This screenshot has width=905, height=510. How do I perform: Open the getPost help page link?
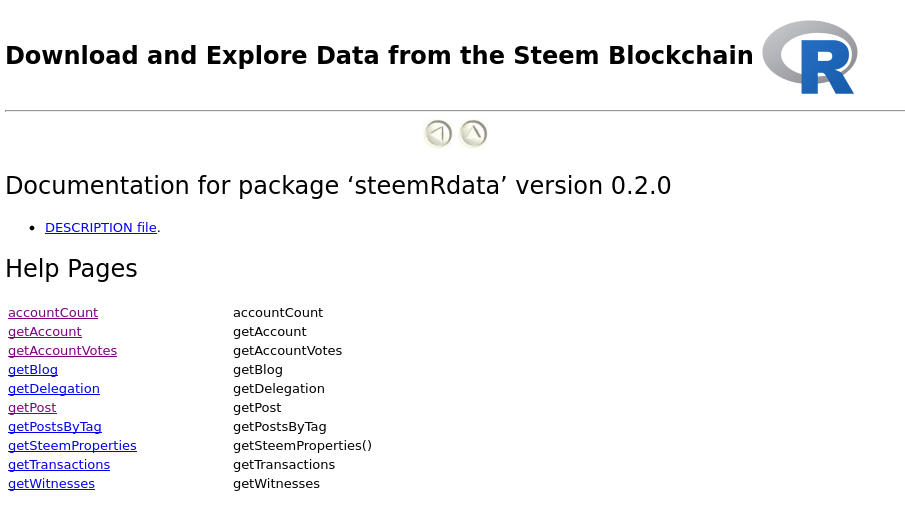(x=32, y=408)
